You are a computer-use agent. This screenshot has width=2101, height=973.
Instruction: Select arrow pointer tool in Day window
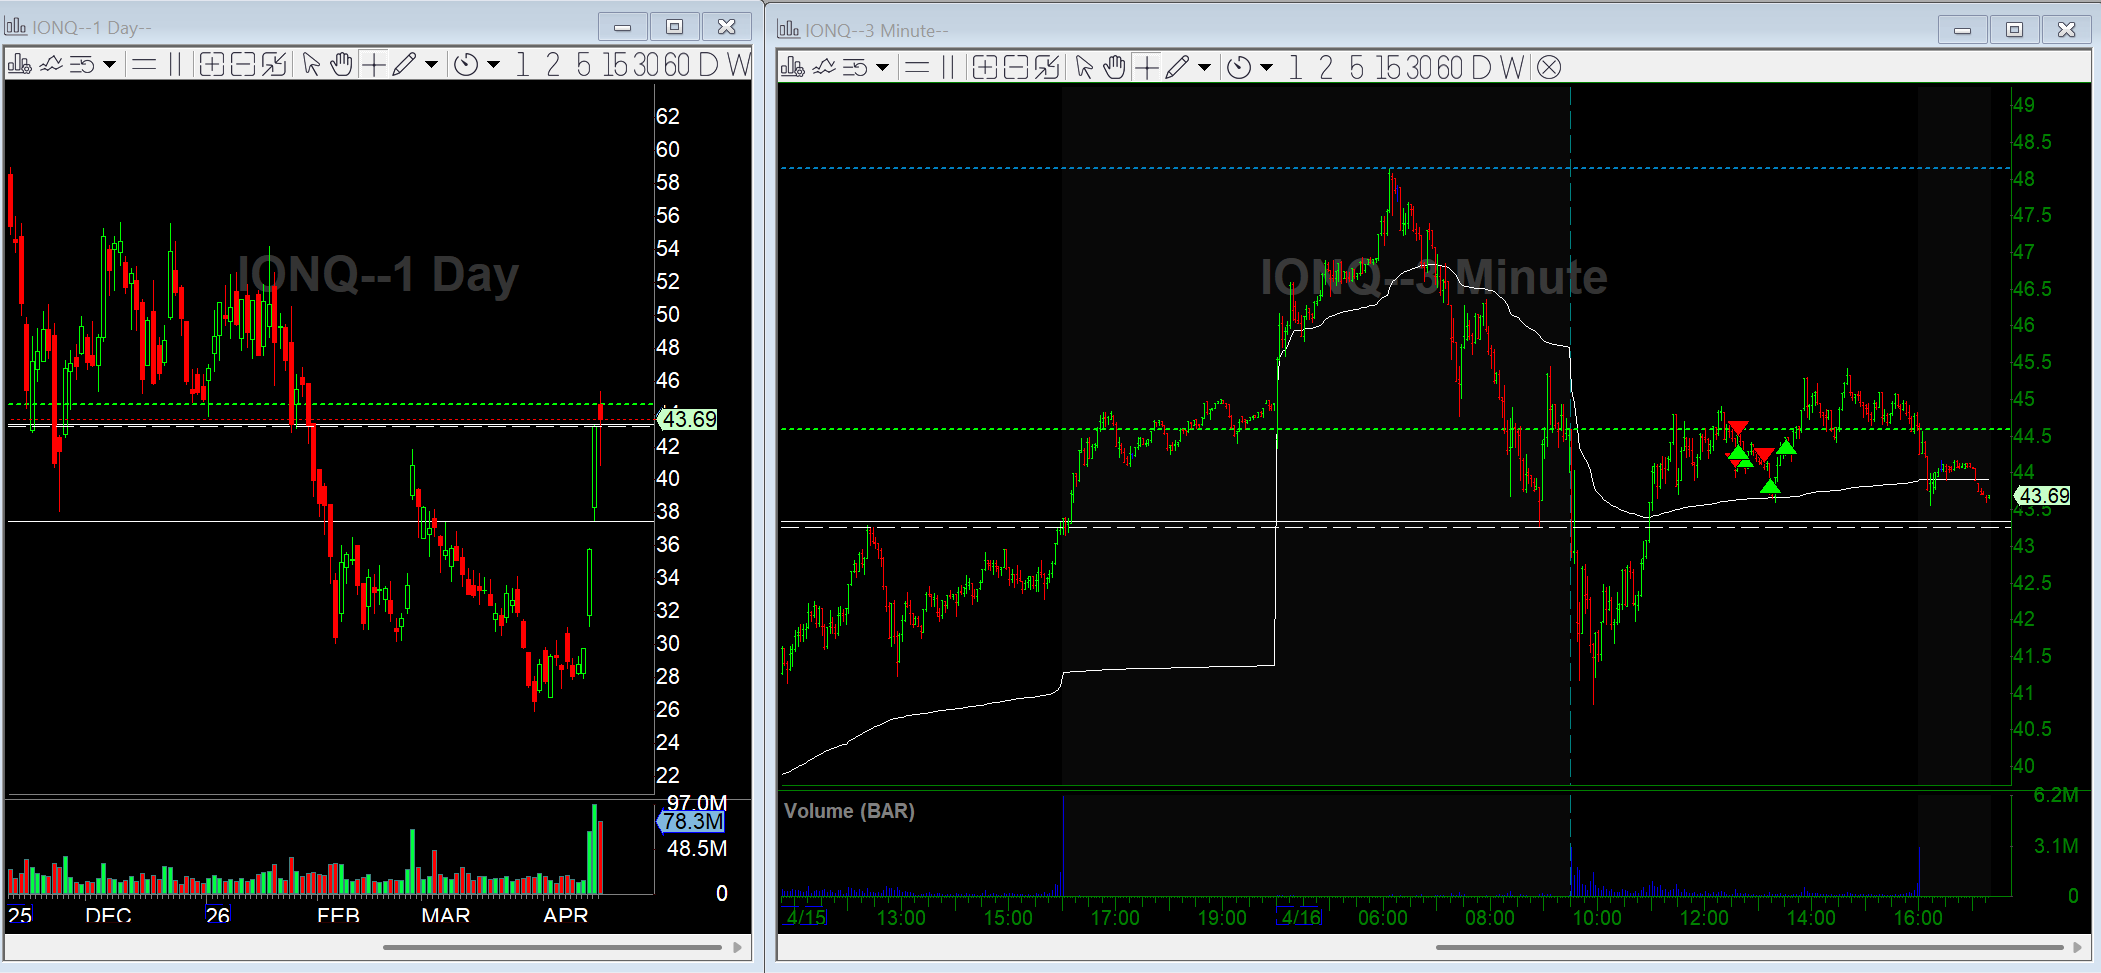[x=312, y=65]
